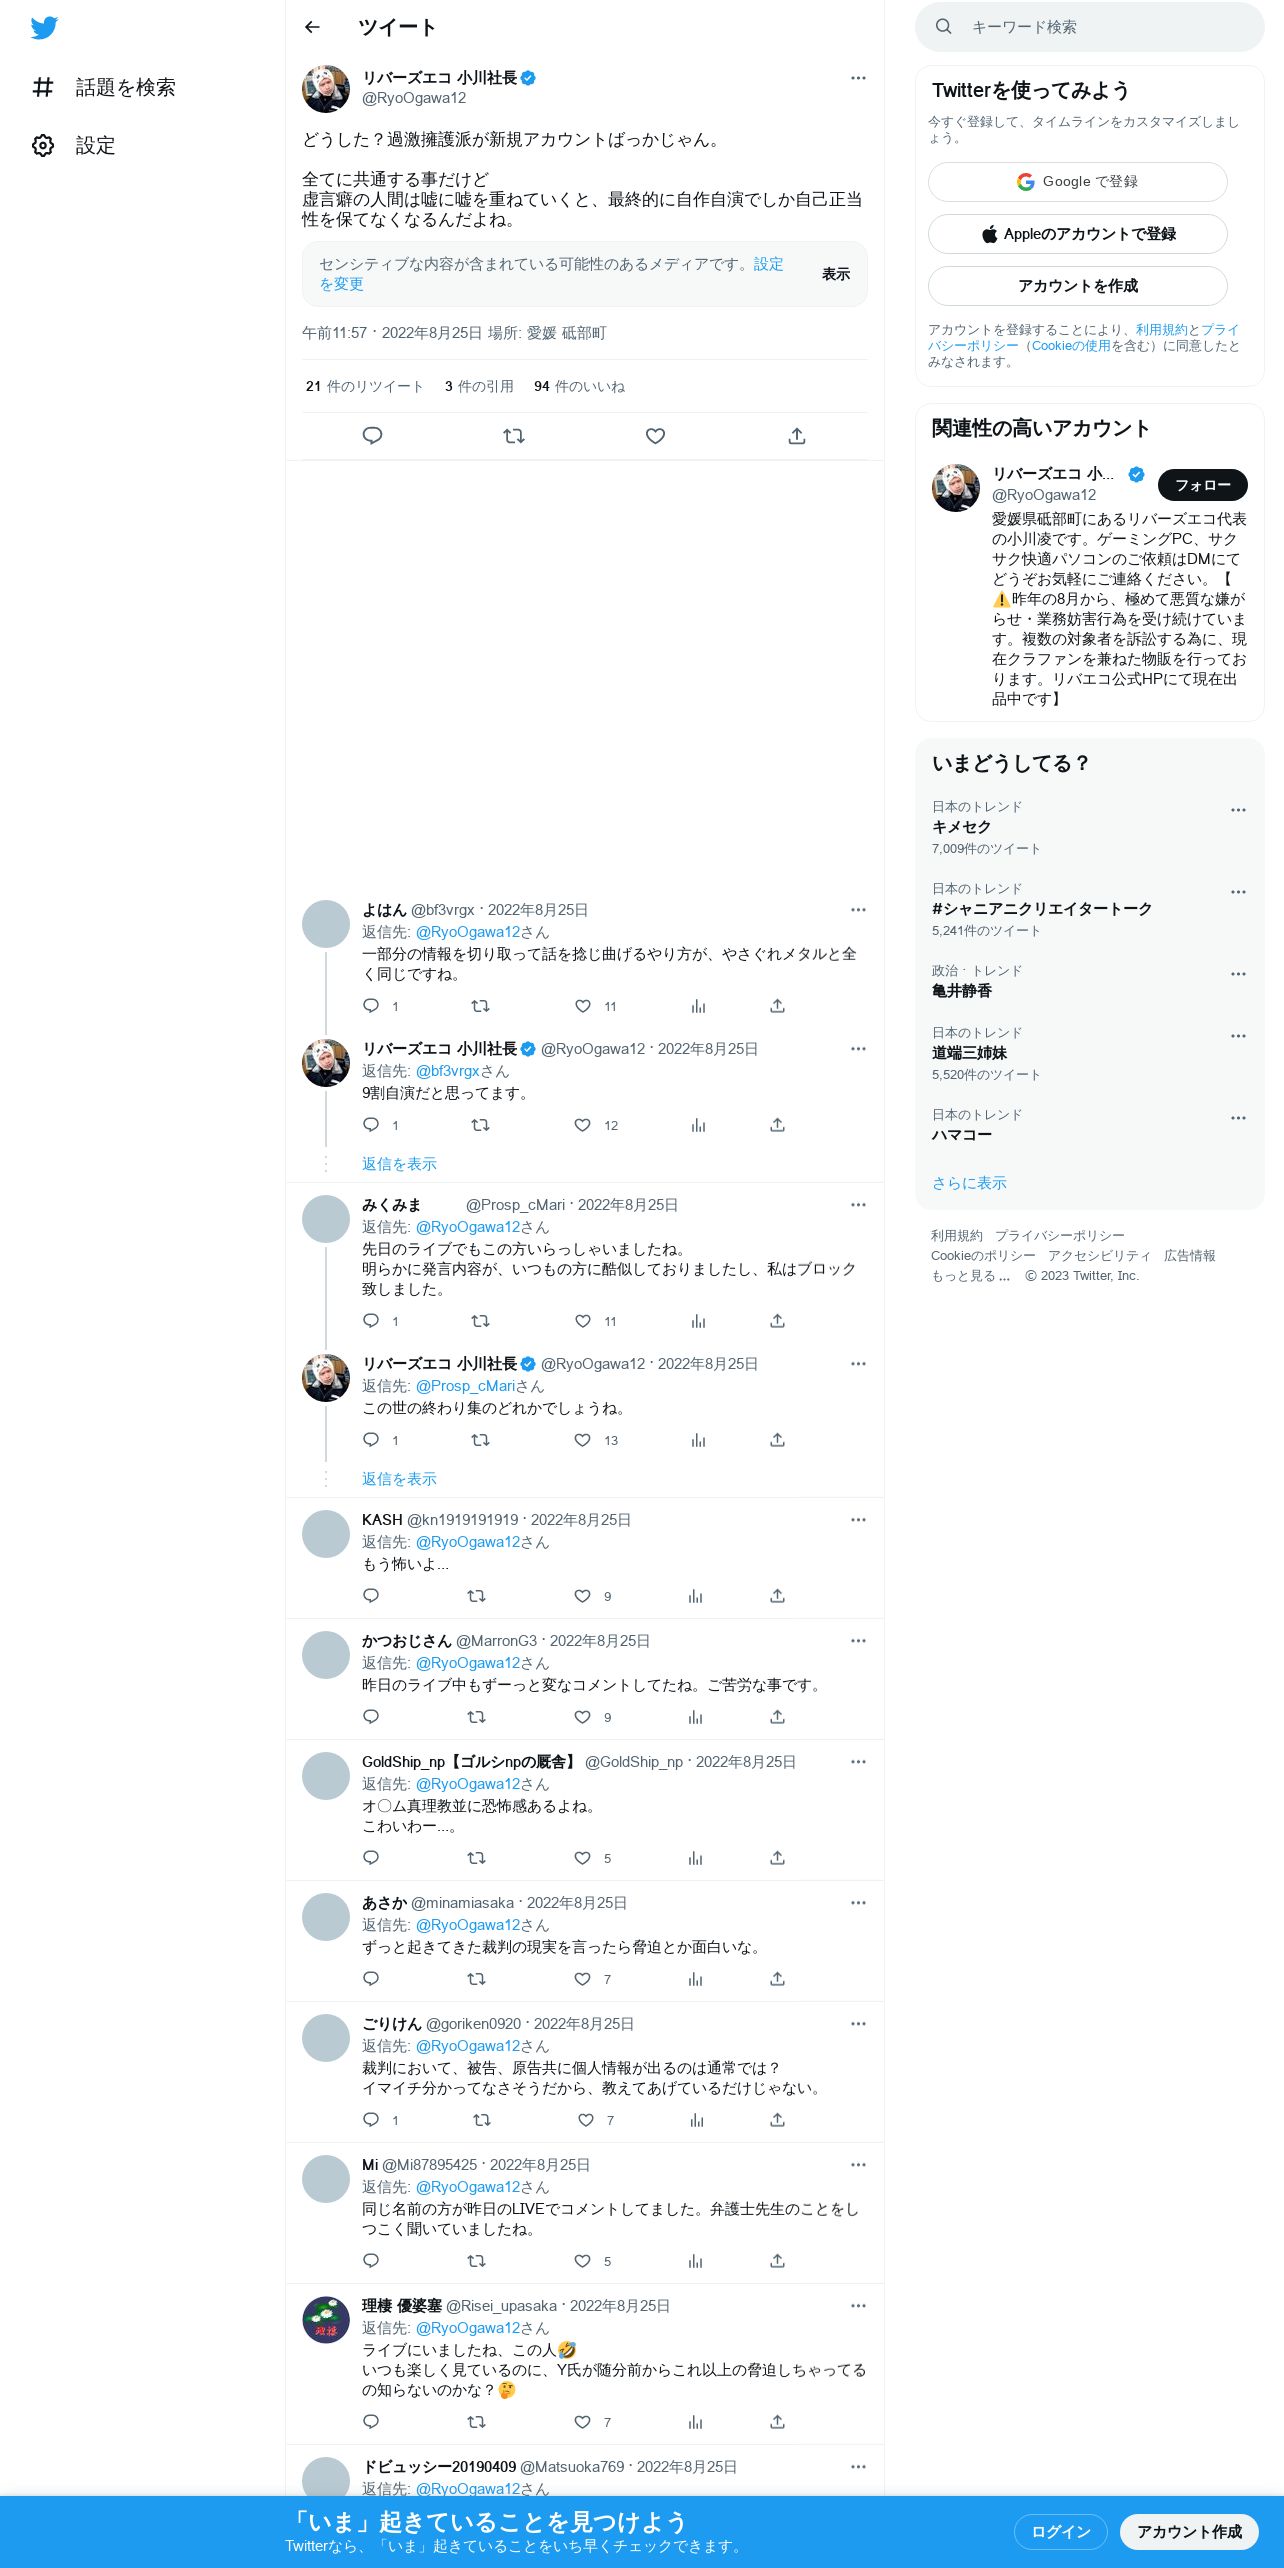Sign up with Google で登録
1284x2568 pixels.
click(1077, 182)
